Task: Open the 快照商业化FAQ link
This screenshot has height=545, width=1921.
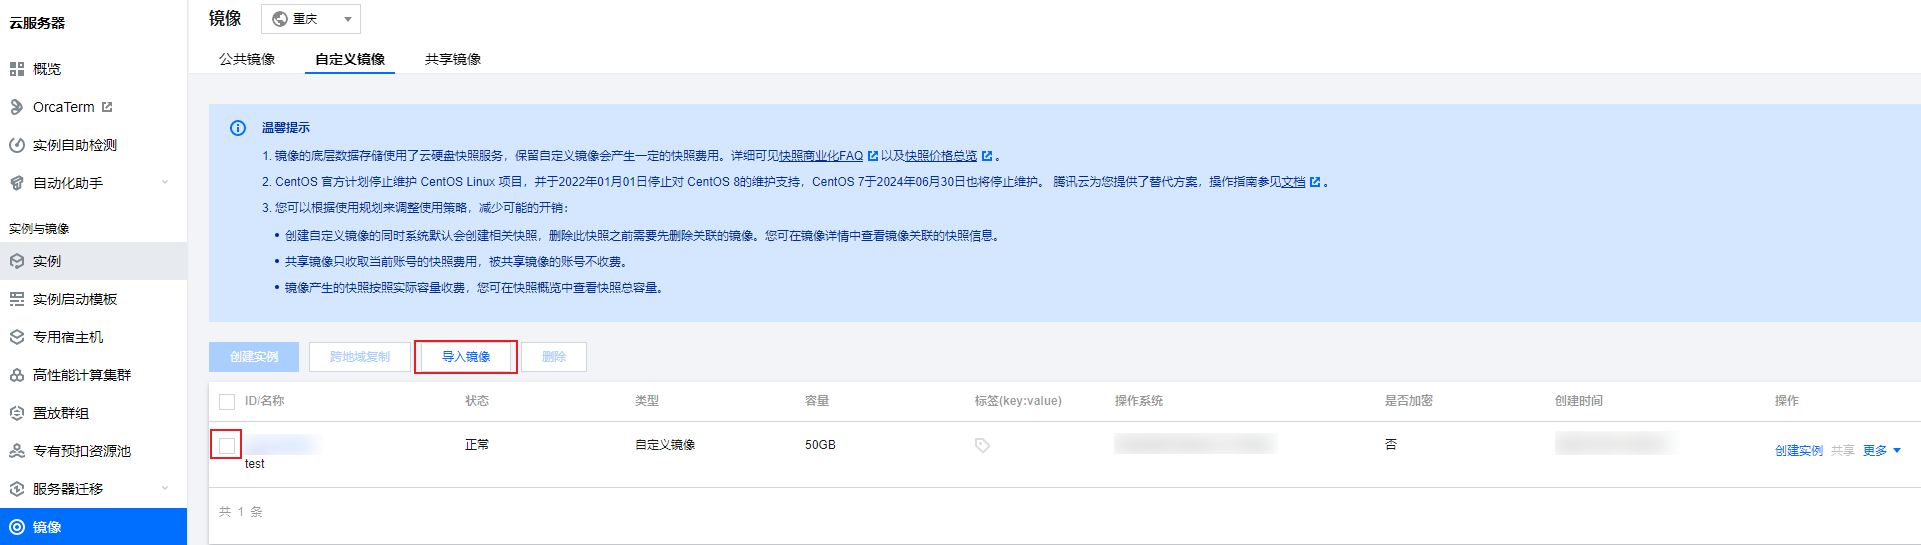Action: coord(821,156)
